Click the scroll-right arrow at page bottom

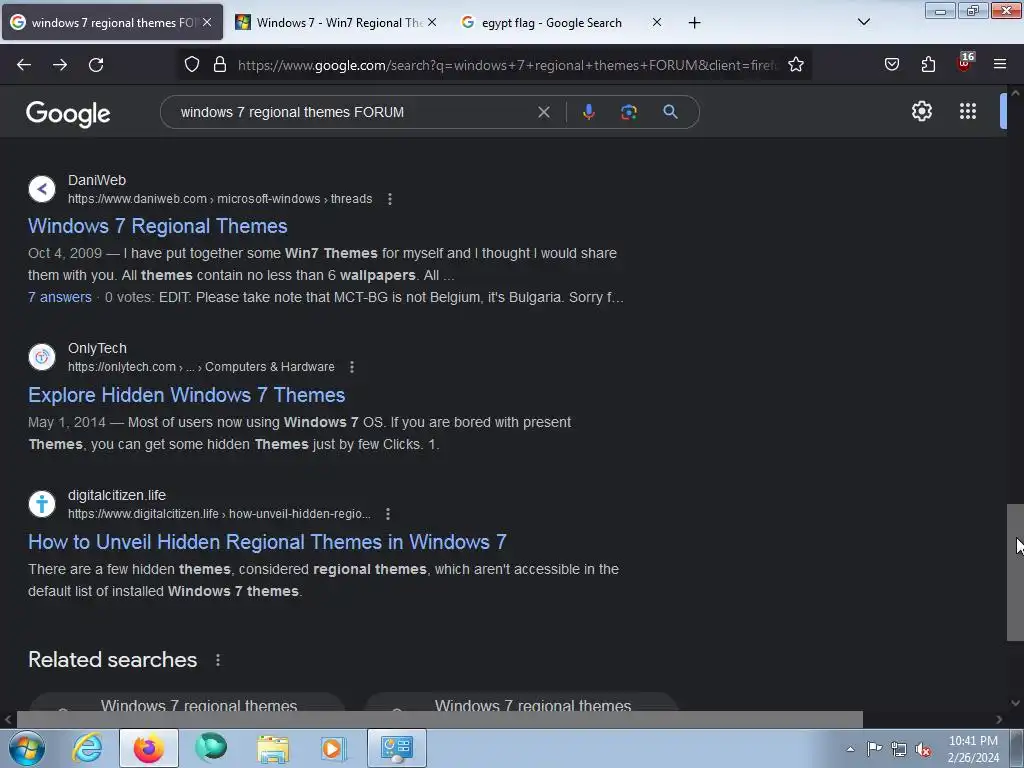999,719
